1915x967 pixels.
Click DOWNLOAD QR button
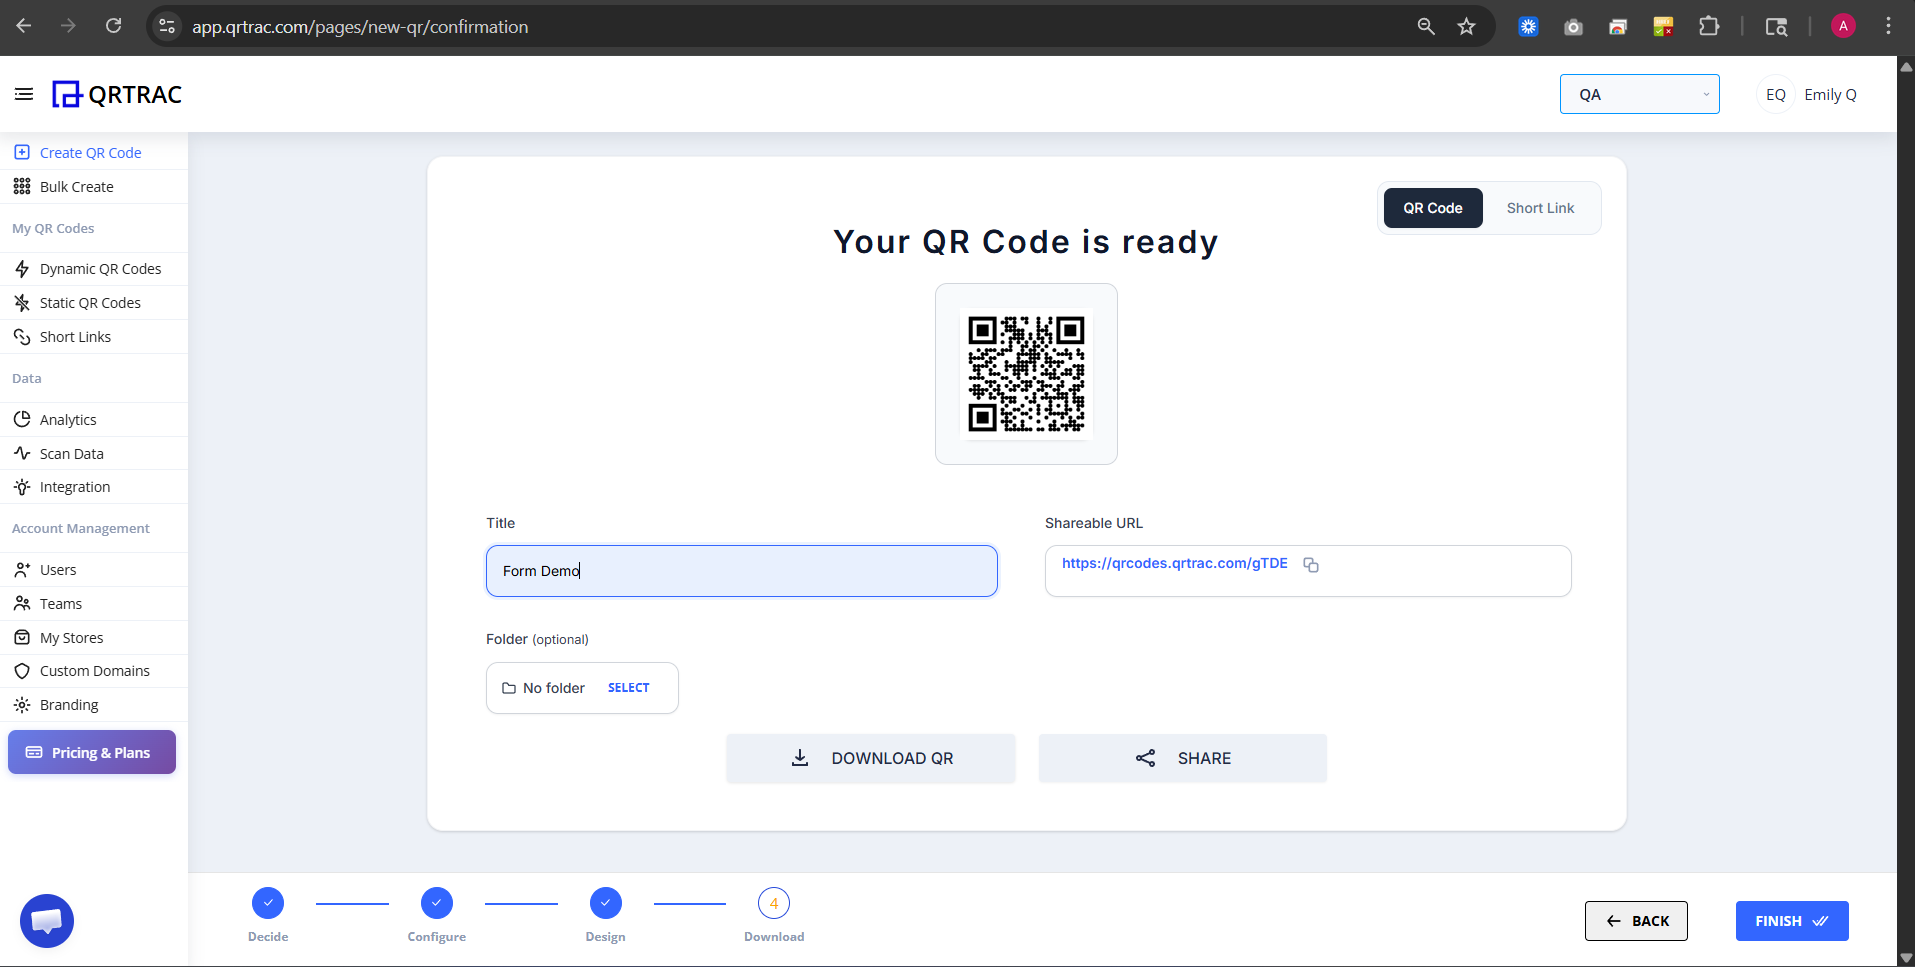pyautogui.click(x=871, y=758)
